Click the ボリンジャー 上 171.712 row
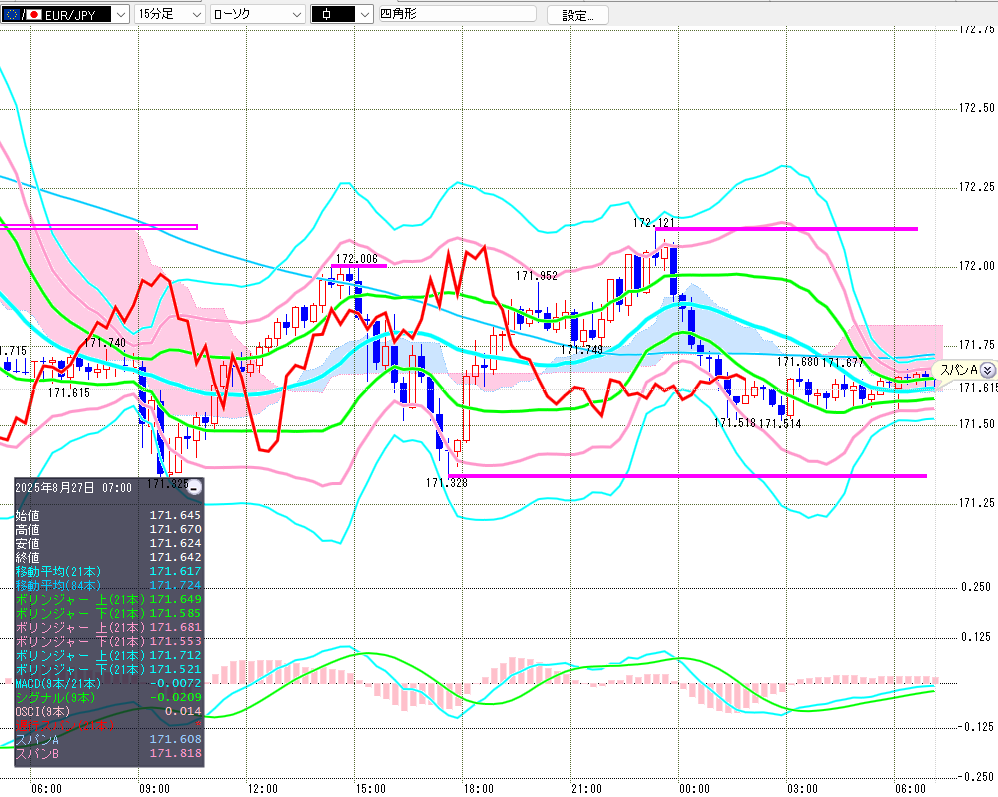The width and height of the screenshot is (998, 797). [x=108, y=655]
